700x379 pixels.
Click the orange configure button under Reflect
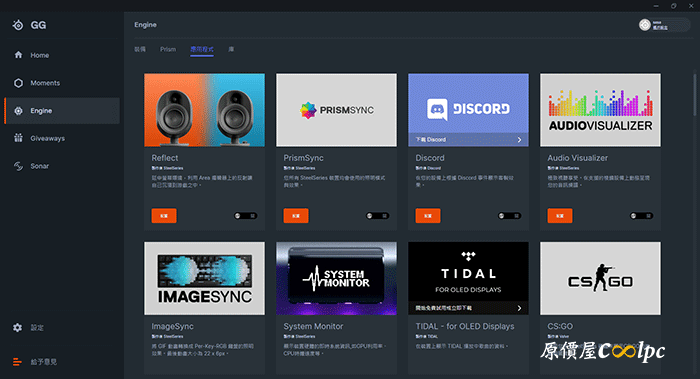click(164, 216)
